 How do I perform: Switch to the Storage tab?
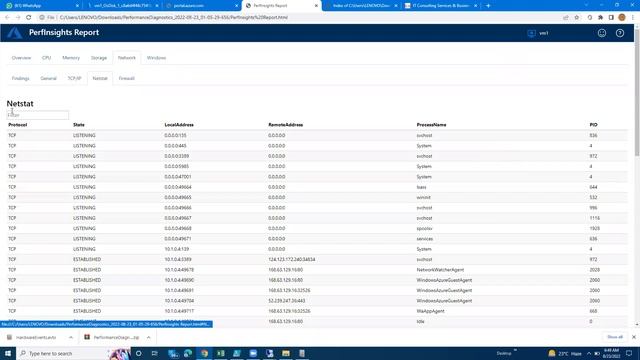pyautogui.click(x=99, y=58)
